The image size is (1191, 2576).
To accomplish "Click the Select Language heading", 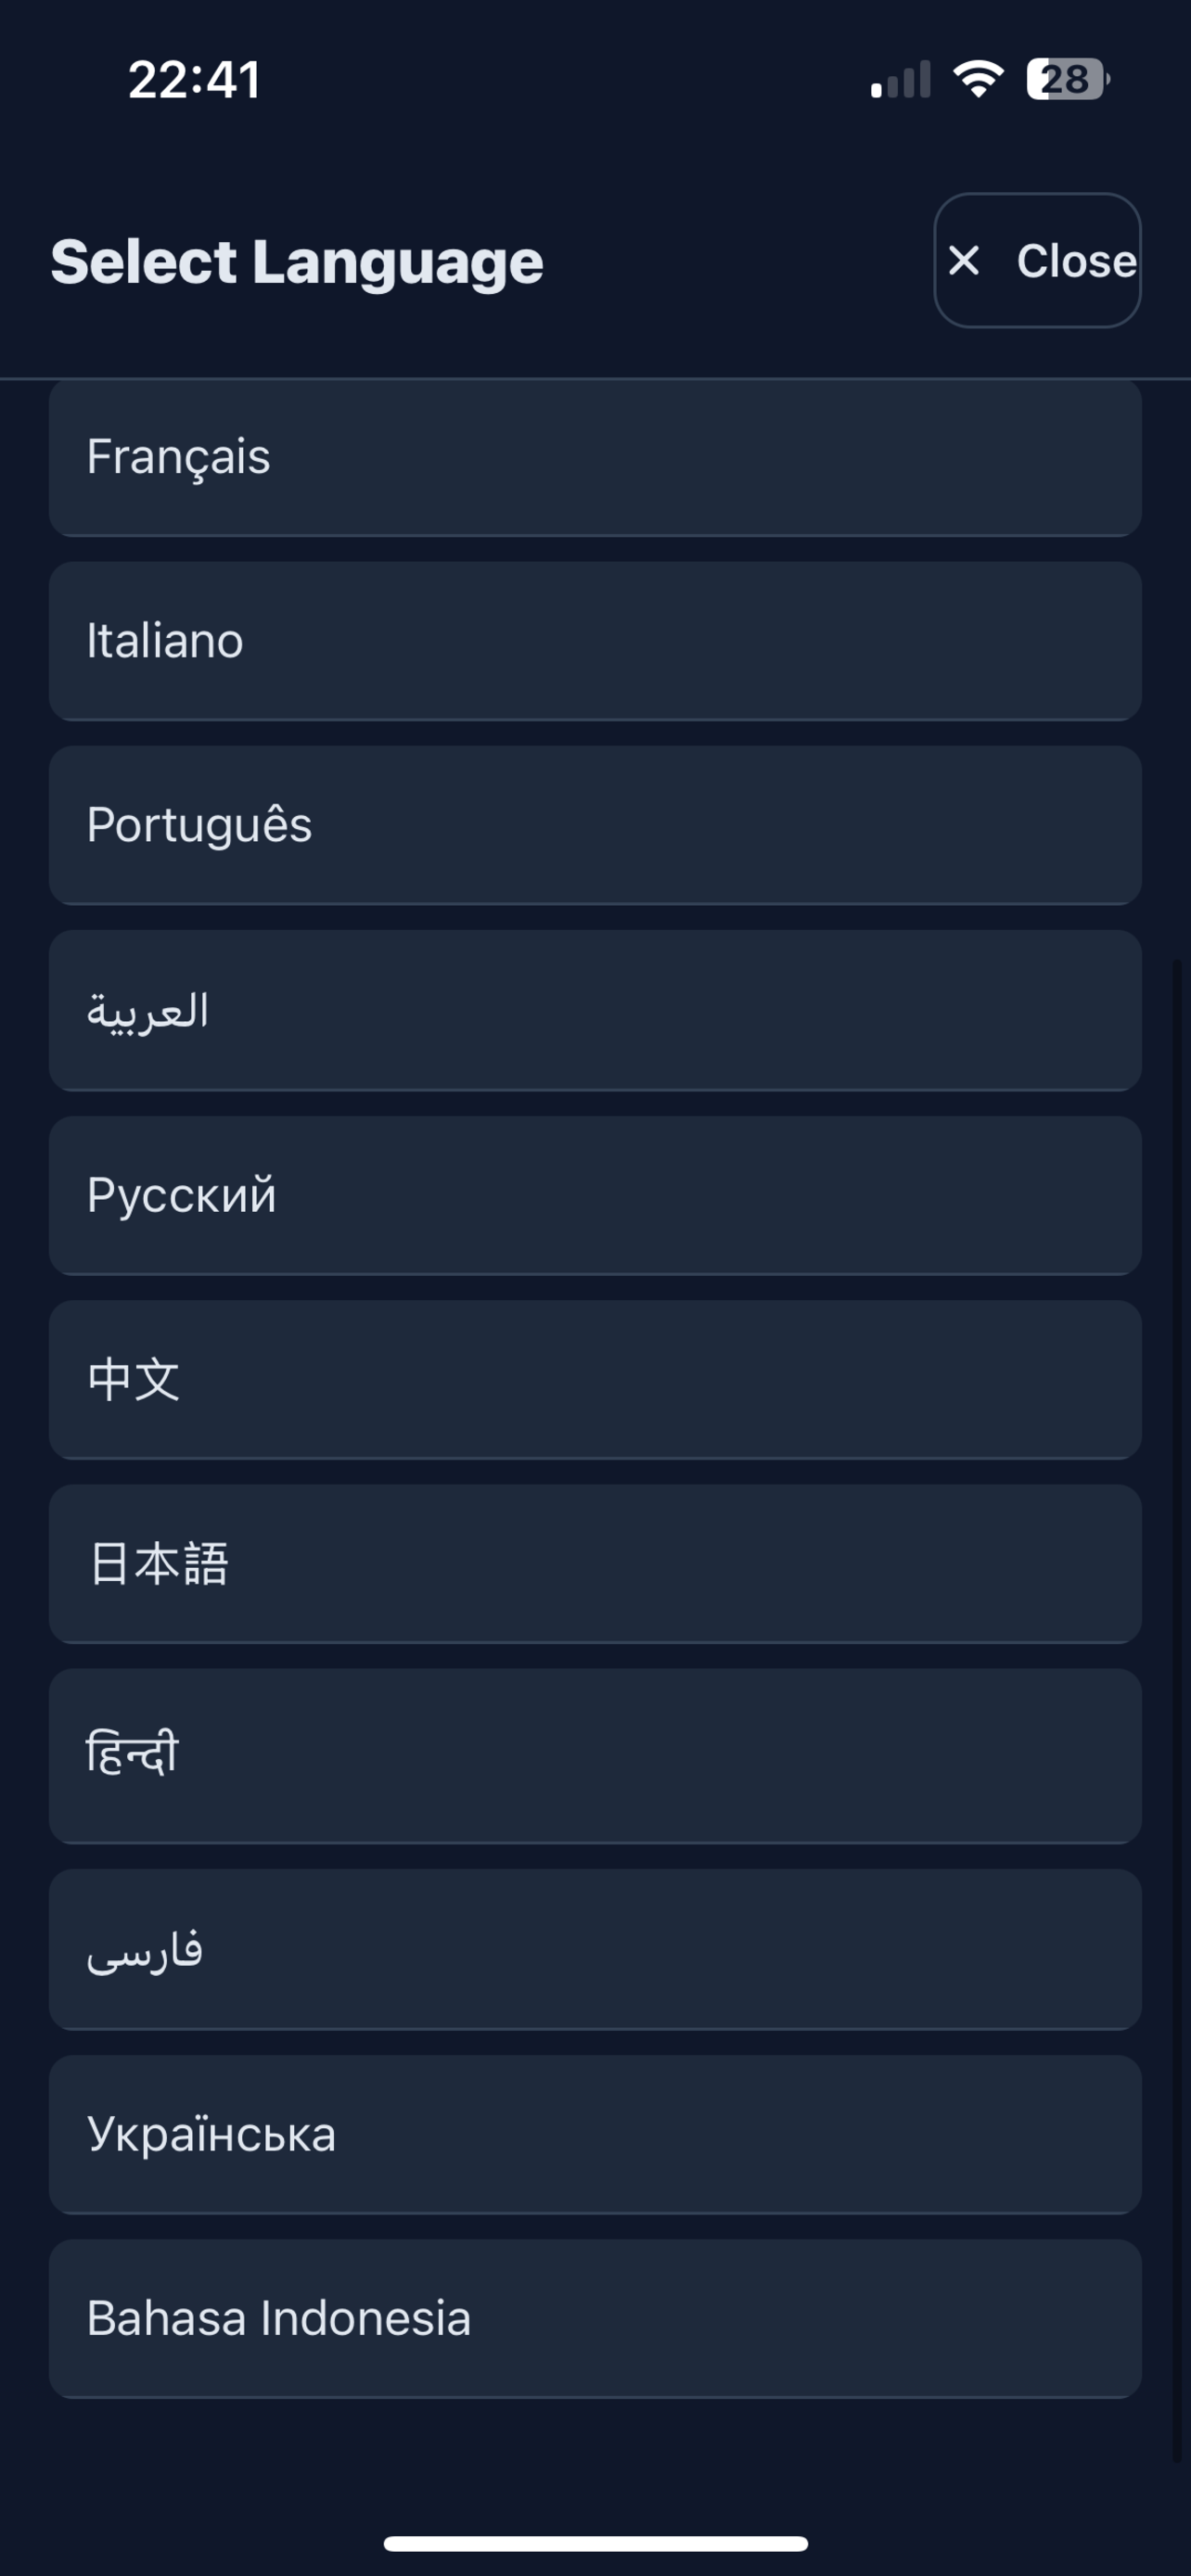I will click(297, 262).
